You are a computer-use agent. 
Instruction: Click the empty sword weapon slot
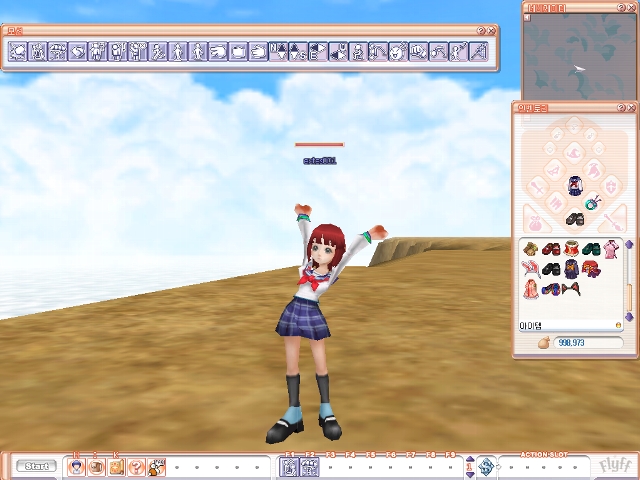[538, 187]
